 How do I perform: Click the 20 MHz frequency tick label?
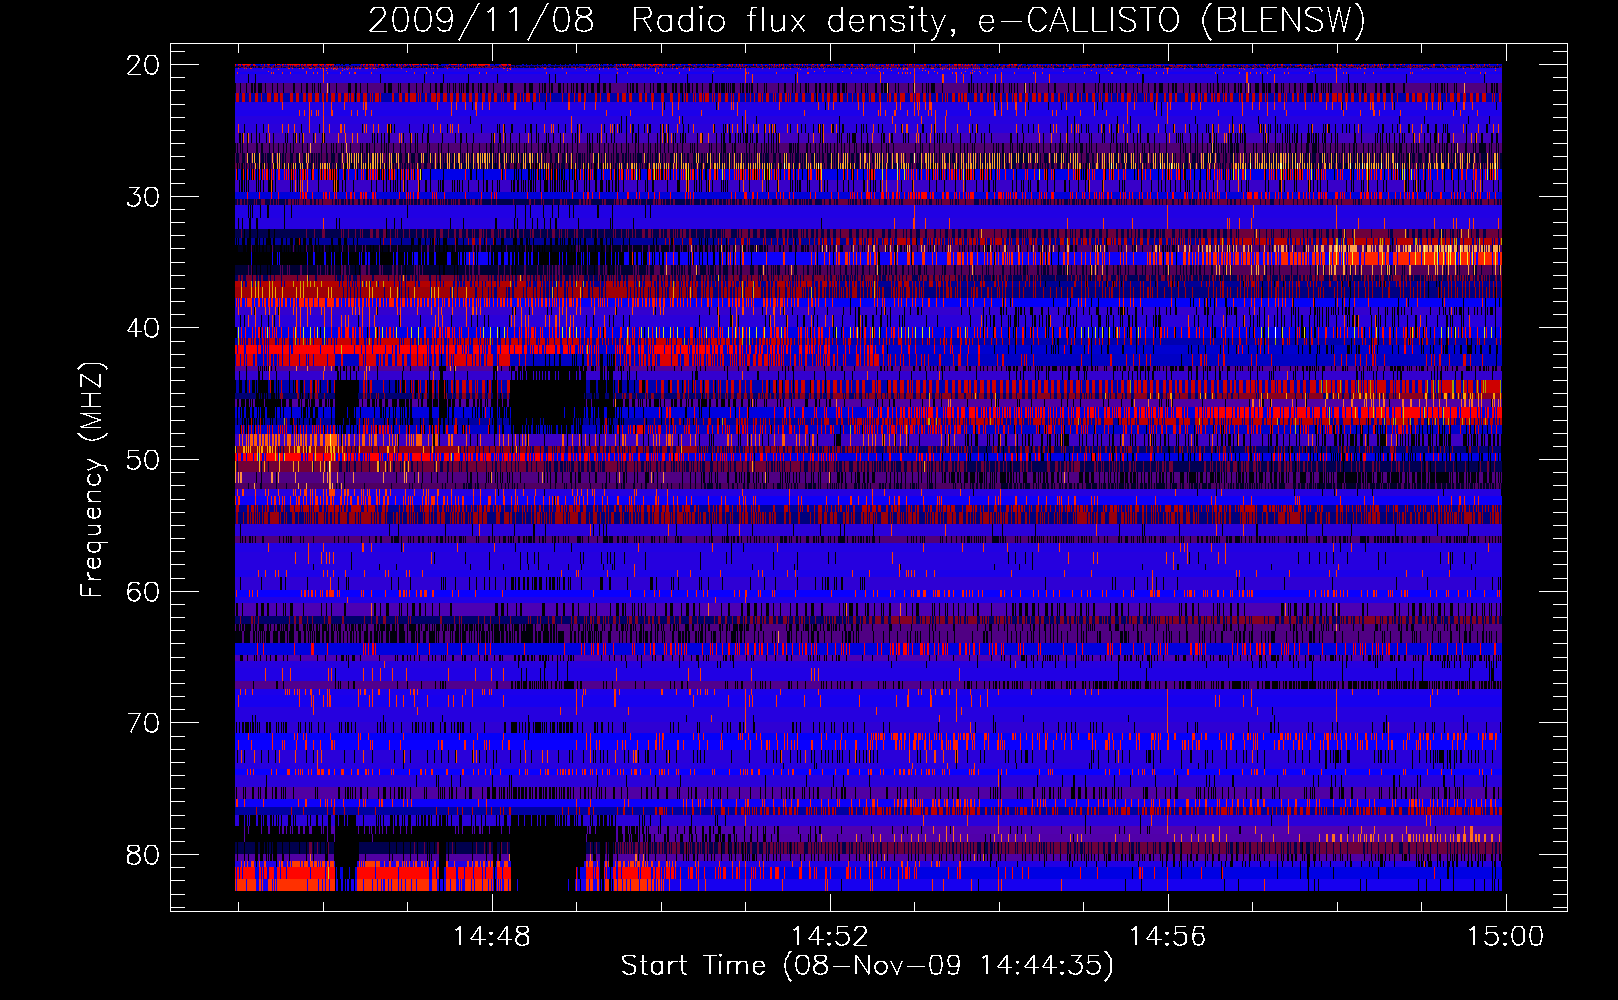tap(144, 65)
